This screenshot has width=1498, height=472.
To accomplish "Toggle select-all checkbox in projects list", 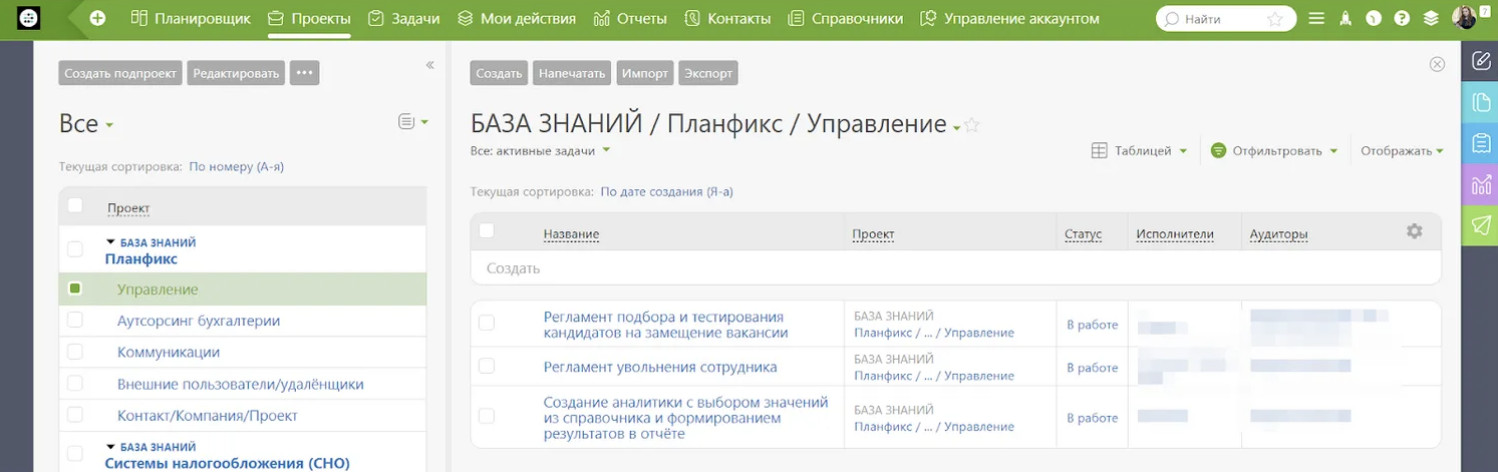I will point(75,206).
